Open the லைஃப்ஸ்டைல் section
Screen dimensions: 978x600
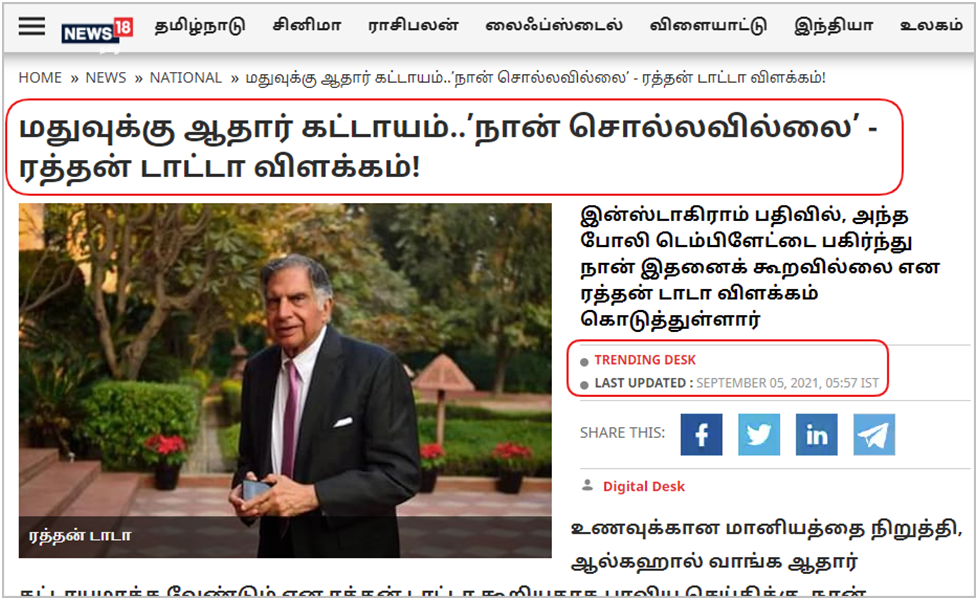click(554, 26)
